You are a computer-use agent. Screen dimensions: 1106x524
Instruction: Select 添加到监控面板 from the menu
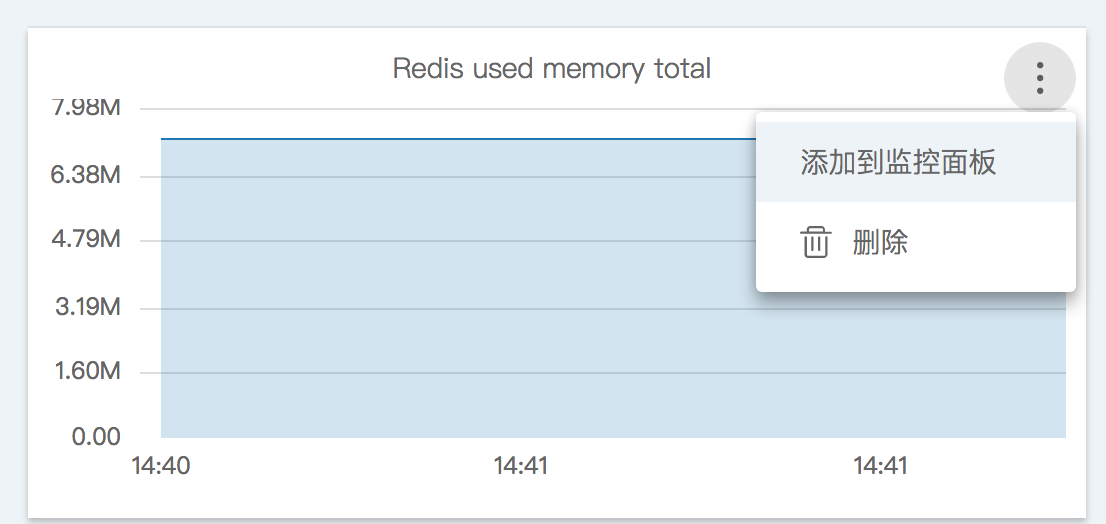coord(898,163)
